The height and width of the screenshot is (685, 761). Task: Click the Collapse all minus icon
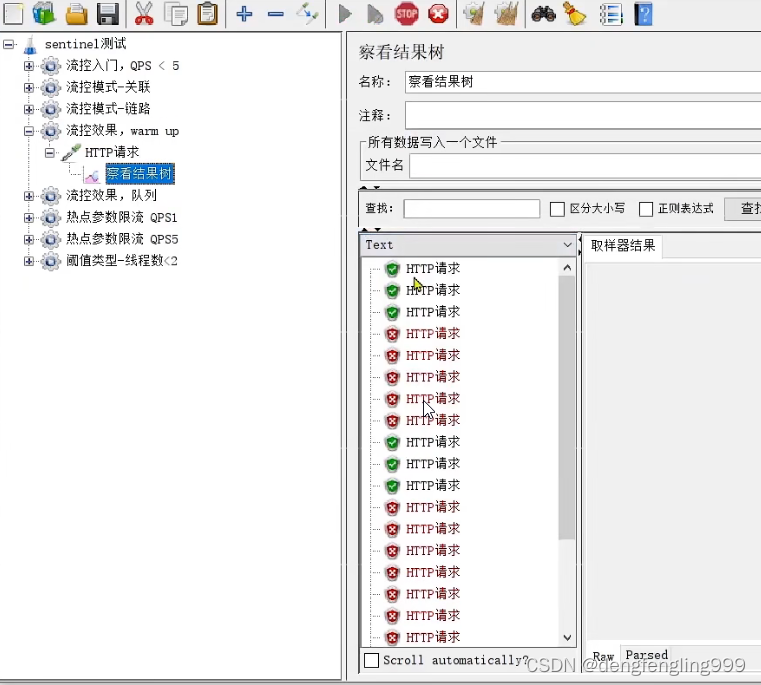click(x=276, y=14)
